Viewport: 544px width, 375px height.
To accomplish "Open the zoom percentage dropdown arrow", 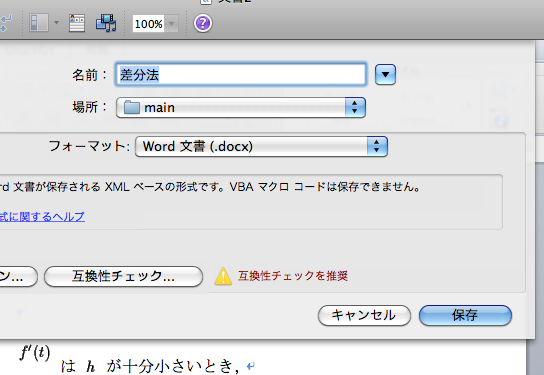I will pyautogui.click(x=171, y=24).
